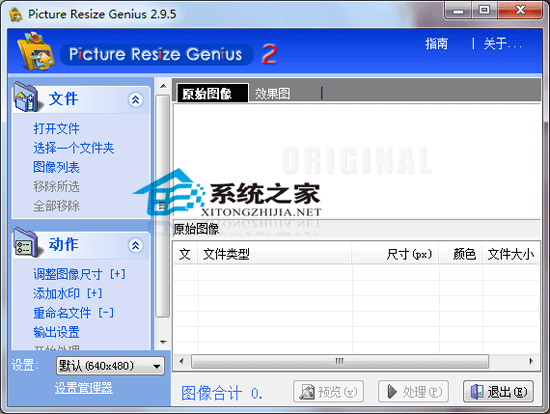Collapse 重命名文件 [-] options

click(x=74, y=313)
